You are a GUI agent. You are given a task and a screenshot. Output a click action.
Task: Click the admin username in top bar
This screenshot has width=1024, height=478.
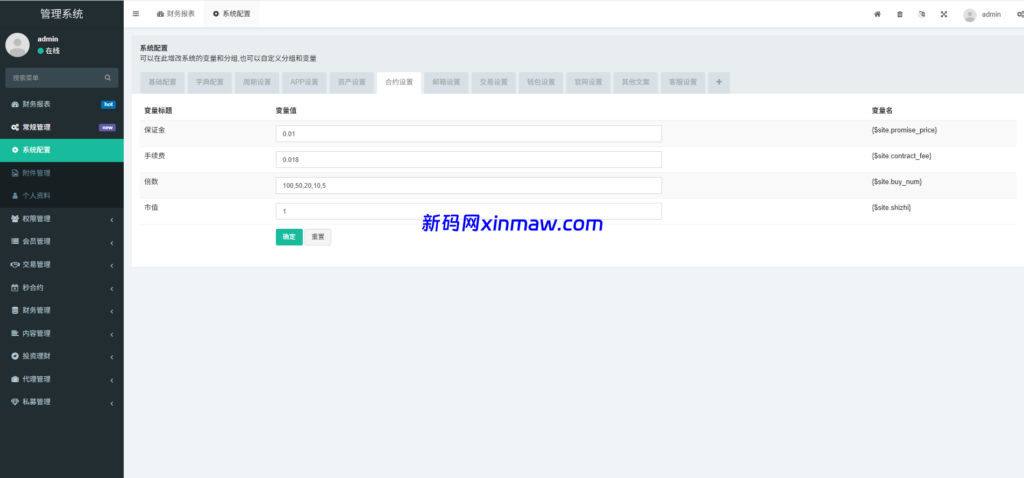pyautogui.click(x=991, y=14)
